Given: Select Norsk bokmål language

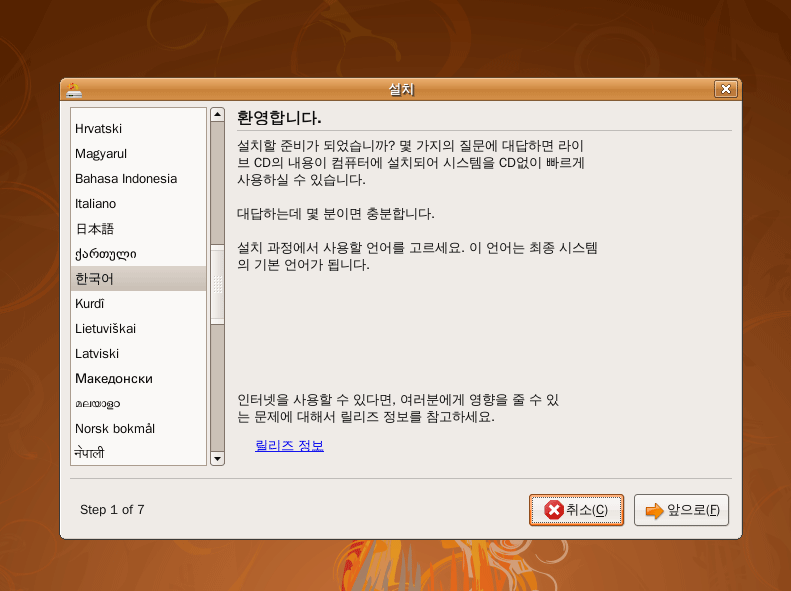Looking at the screenshot, I should pos(138,428).
